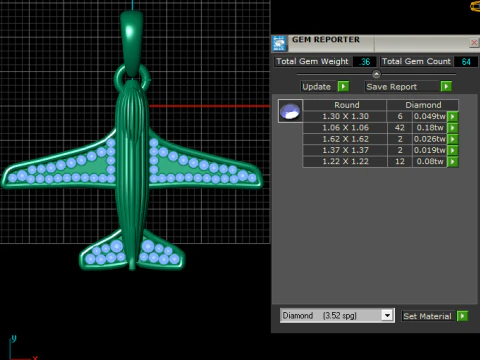Select the '1.62 X 1.62' size cell
The image size is (480, 360).
tap(345, 139)
